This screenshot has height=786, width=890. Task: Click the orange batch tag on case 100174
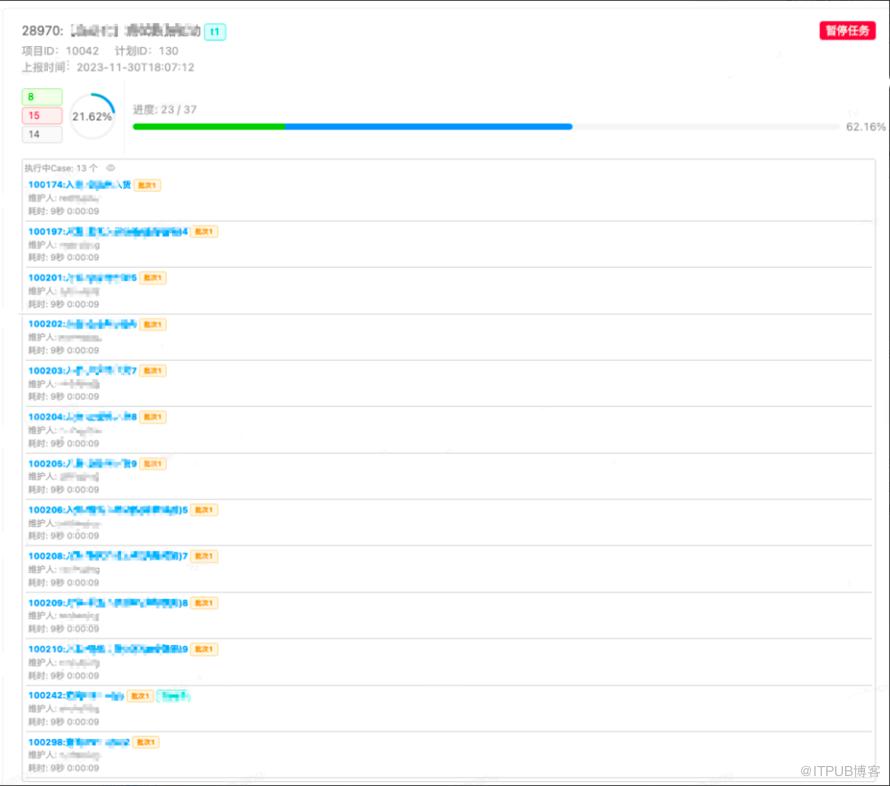(148, 185)
